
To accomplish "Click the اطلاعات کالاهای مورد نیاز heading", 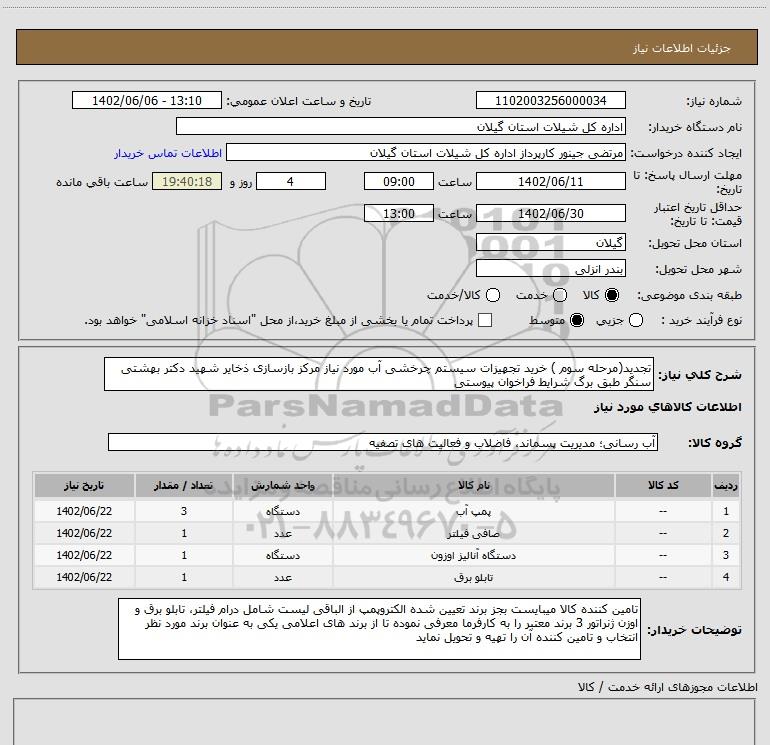I will pyautogui.click(x=667, y=407).
